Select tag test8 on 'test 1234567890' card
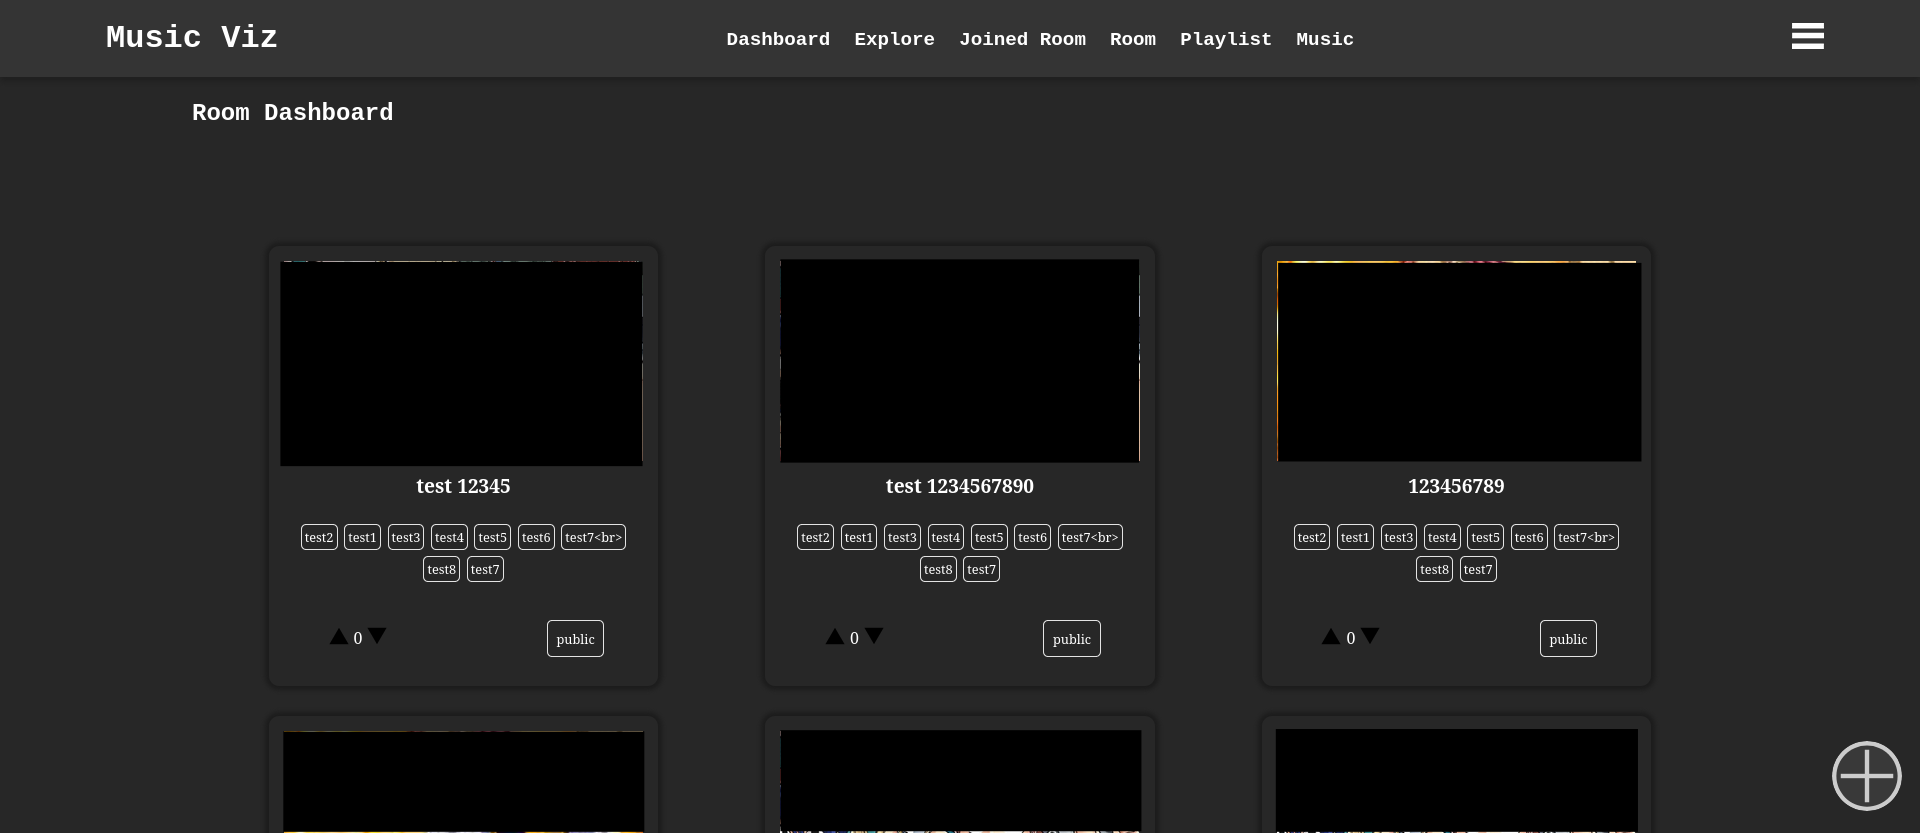 [x=938, y=569]
